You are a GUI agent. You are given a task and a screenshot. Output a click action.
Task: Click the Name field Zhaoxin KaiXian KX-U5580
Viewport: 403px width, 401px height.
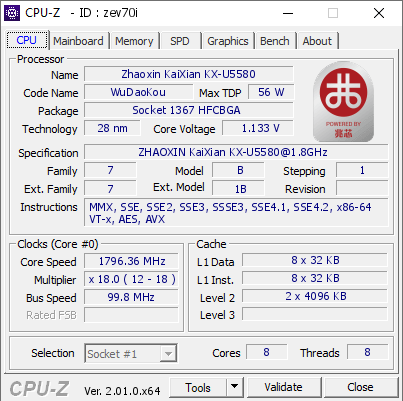pos(189,74)
